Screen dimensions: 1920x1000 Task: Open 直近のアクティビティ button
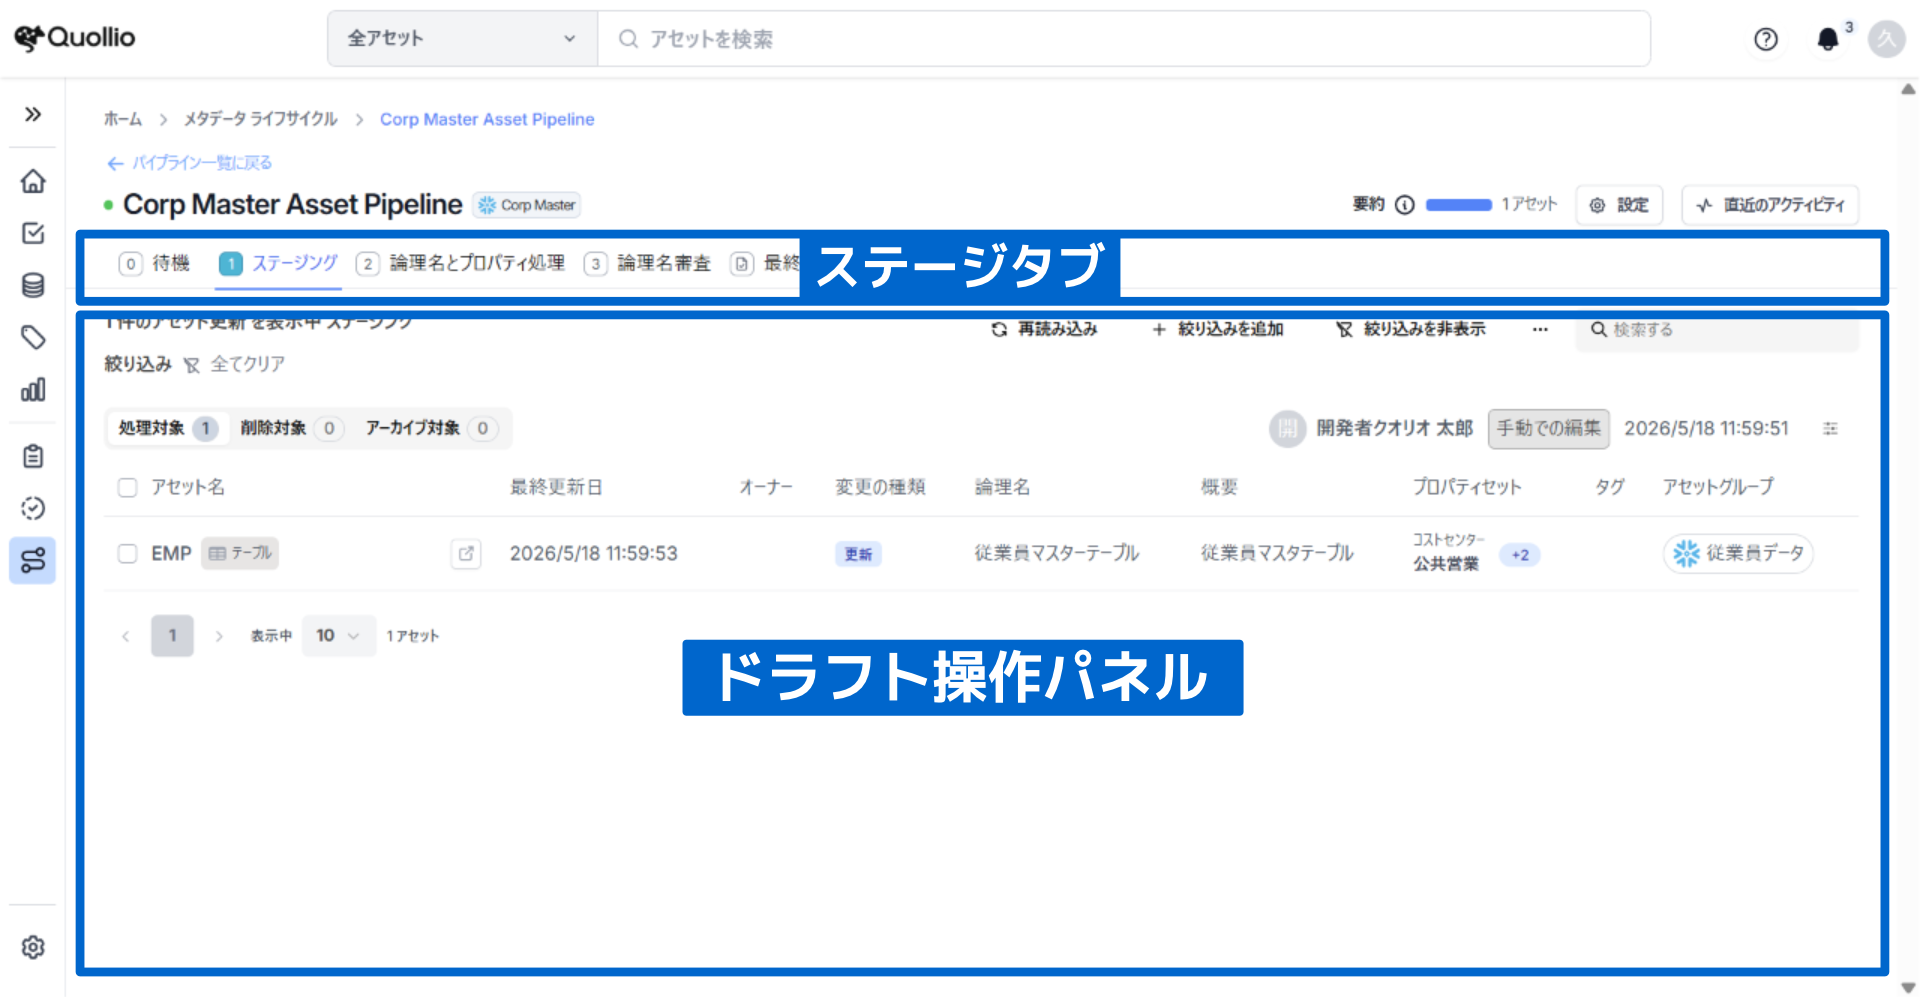(1770, 205)
